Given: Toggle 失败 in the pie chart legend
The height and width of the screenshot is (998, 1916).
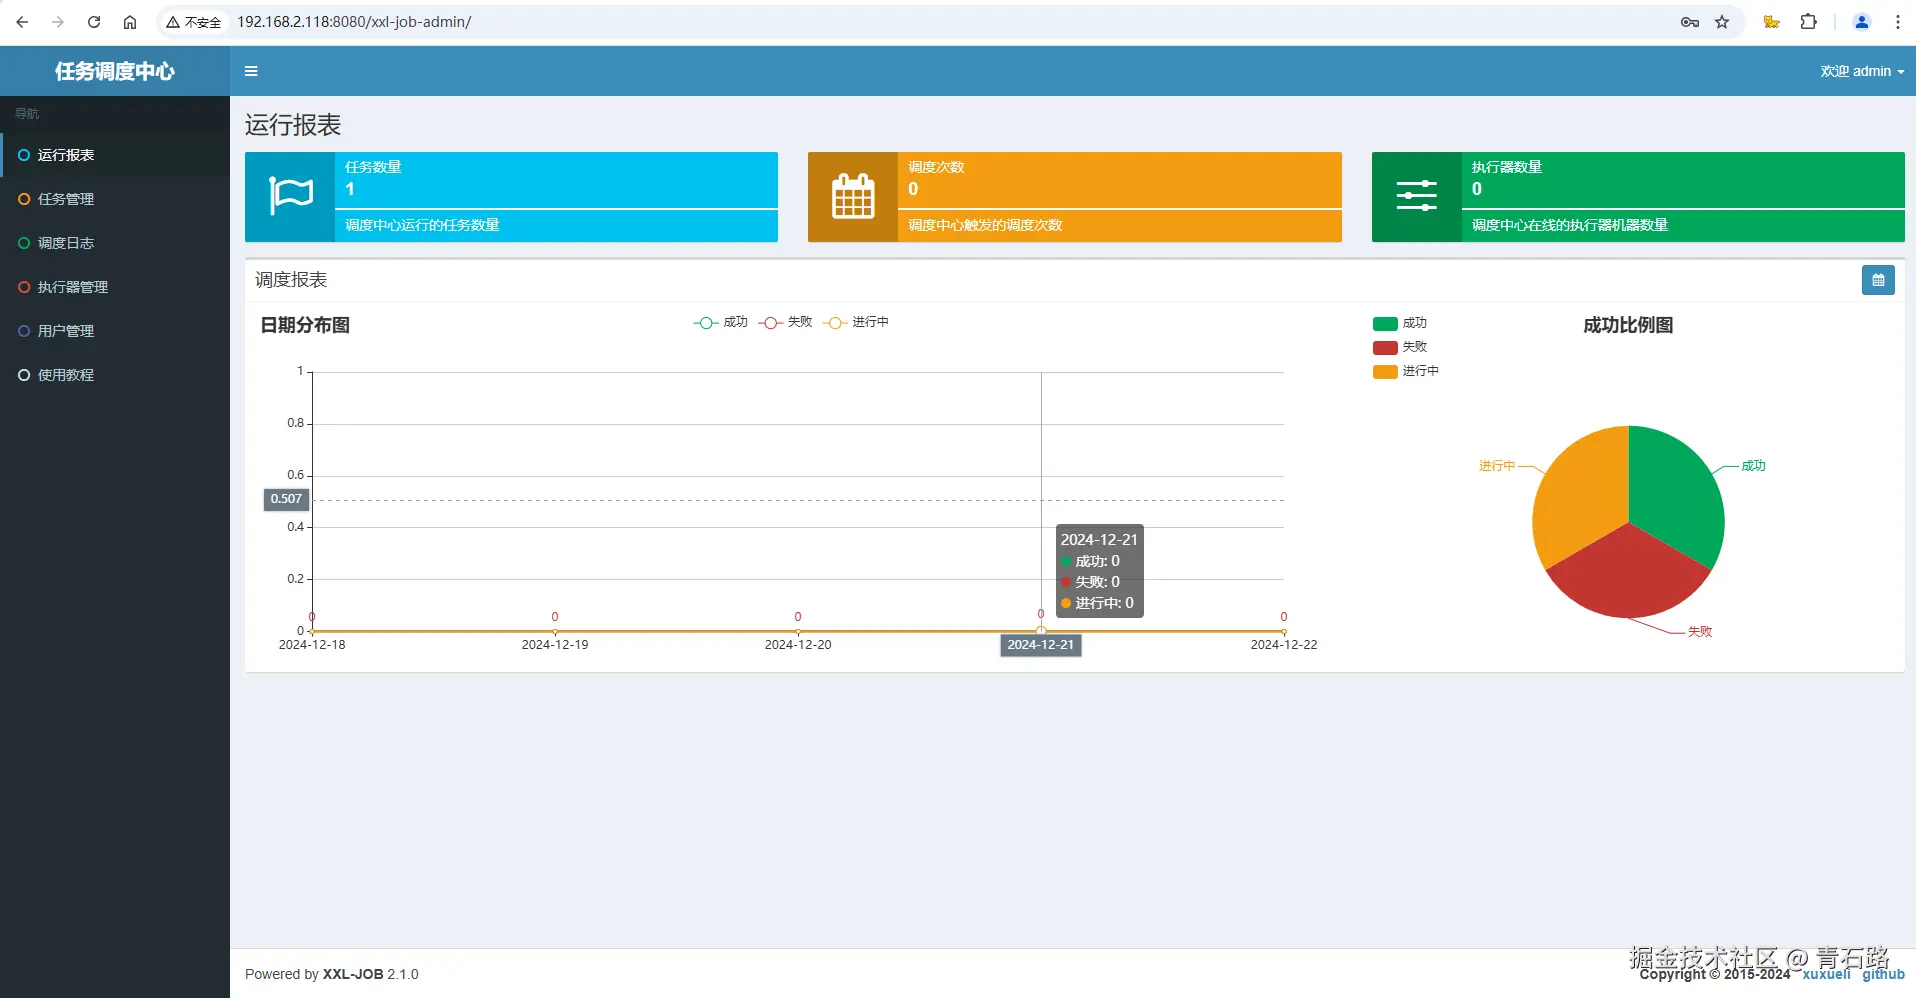Looking at the screenshot, I should click(x=1400, y=347).
